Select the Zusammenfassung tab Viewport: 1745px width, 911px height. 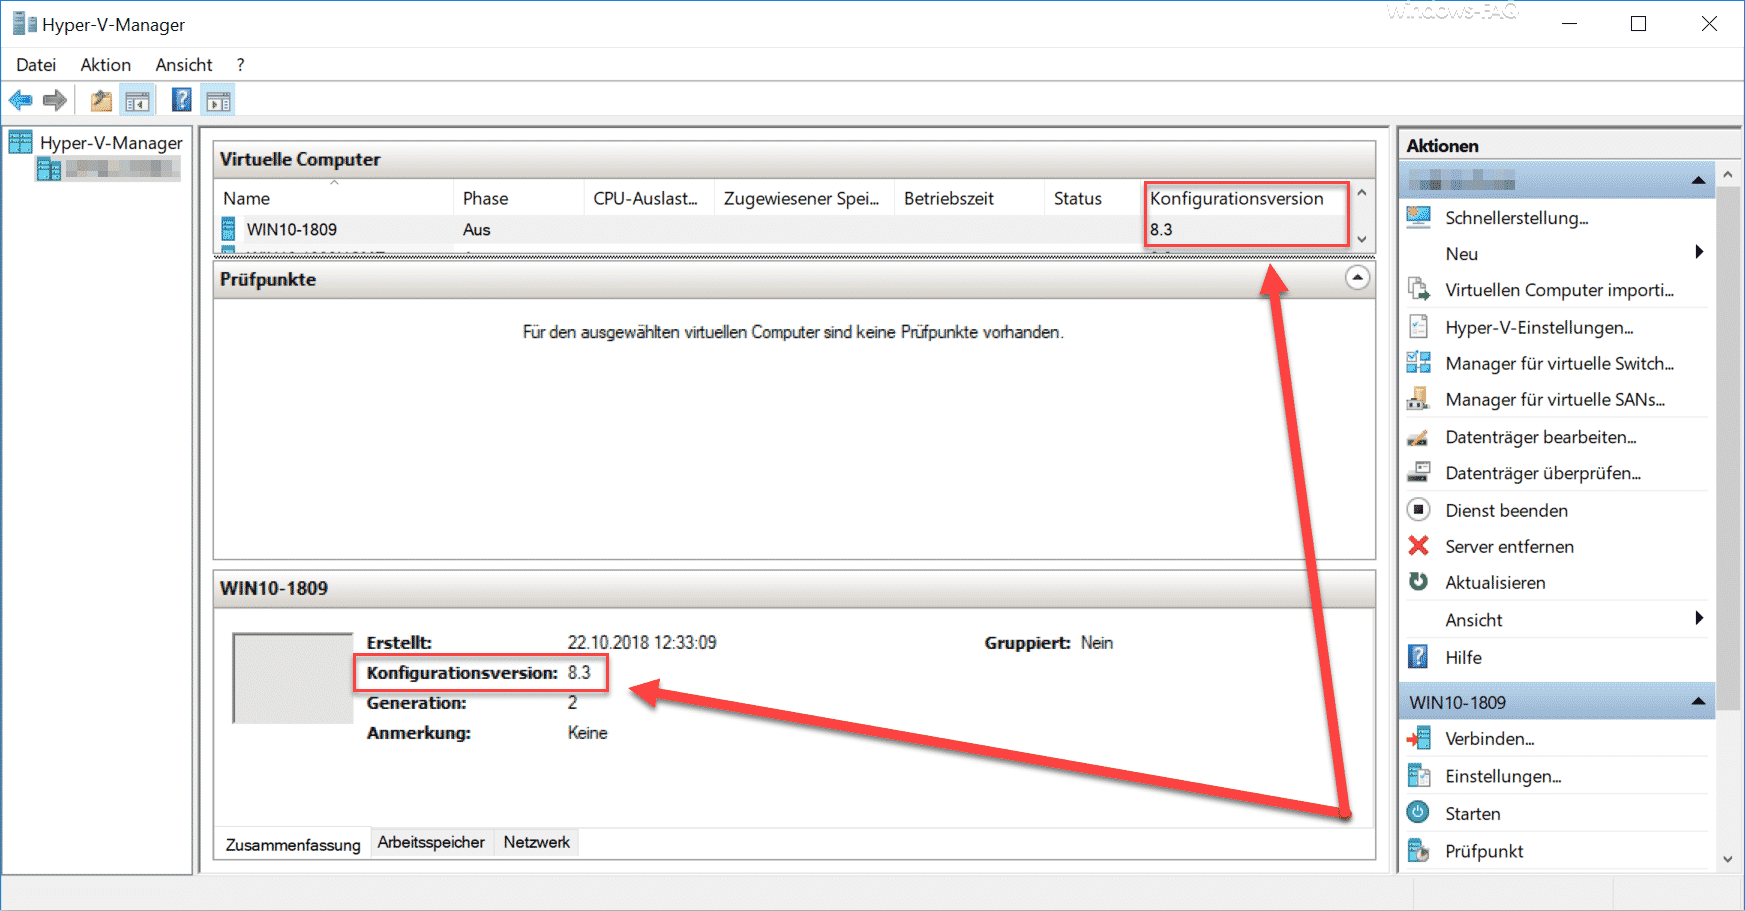click(x=293, y=844)
